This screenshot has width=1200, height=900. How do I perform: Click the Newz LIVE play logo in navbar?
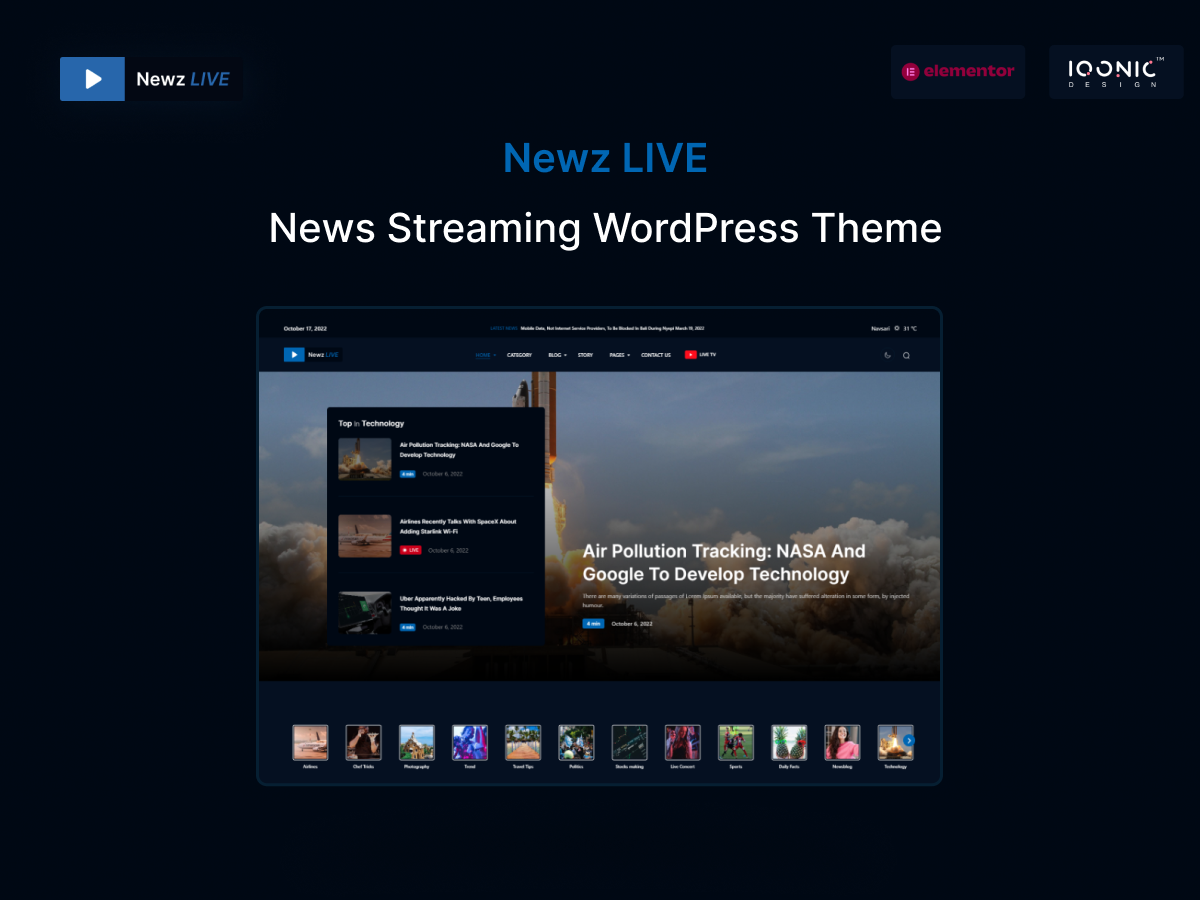pos(294,354)
